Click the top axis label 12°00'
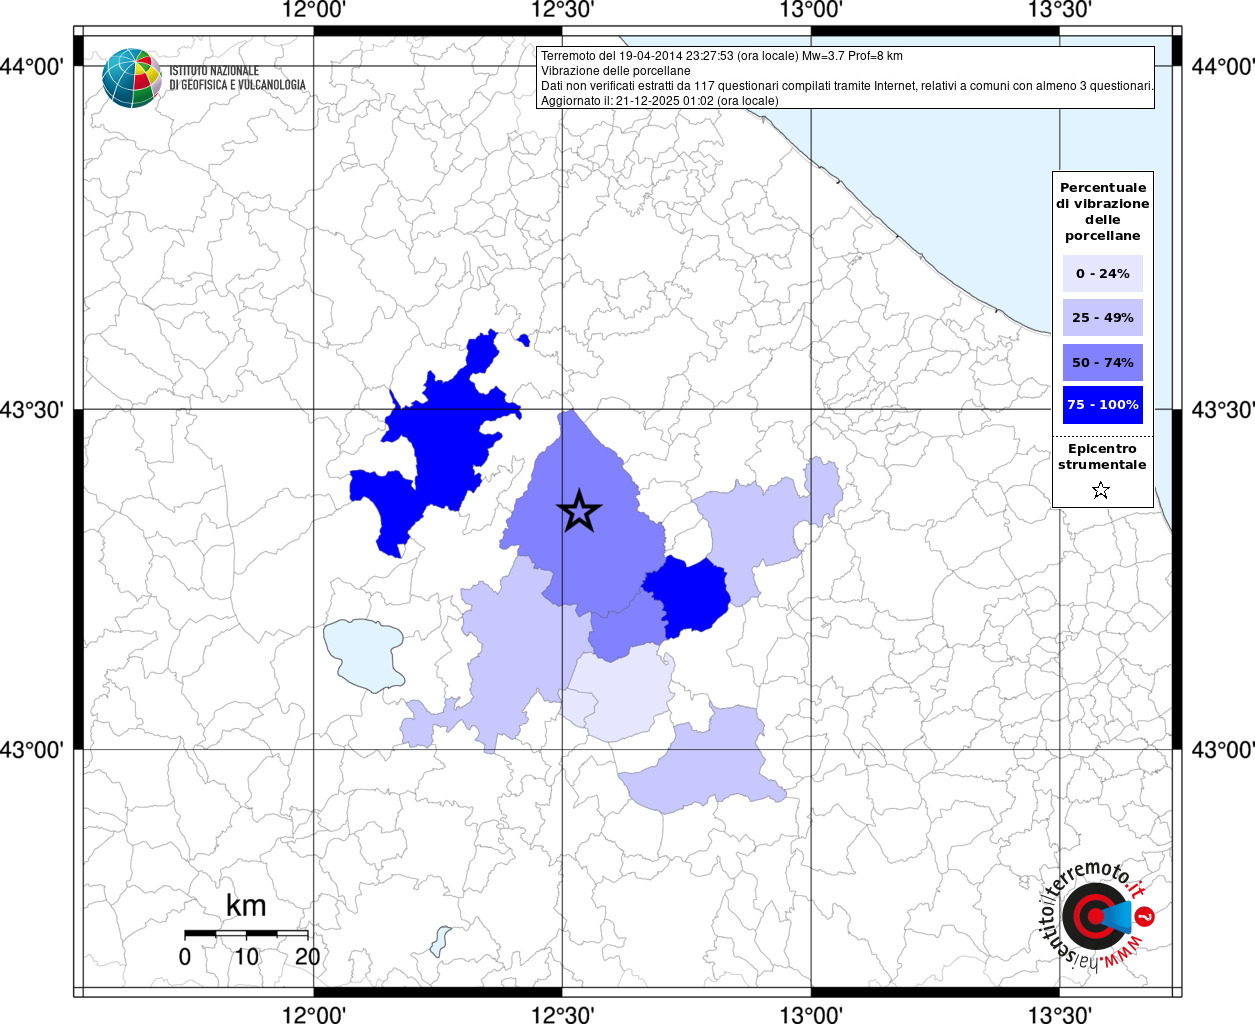Screen dimensions: 1255x1024 (314, 10)
